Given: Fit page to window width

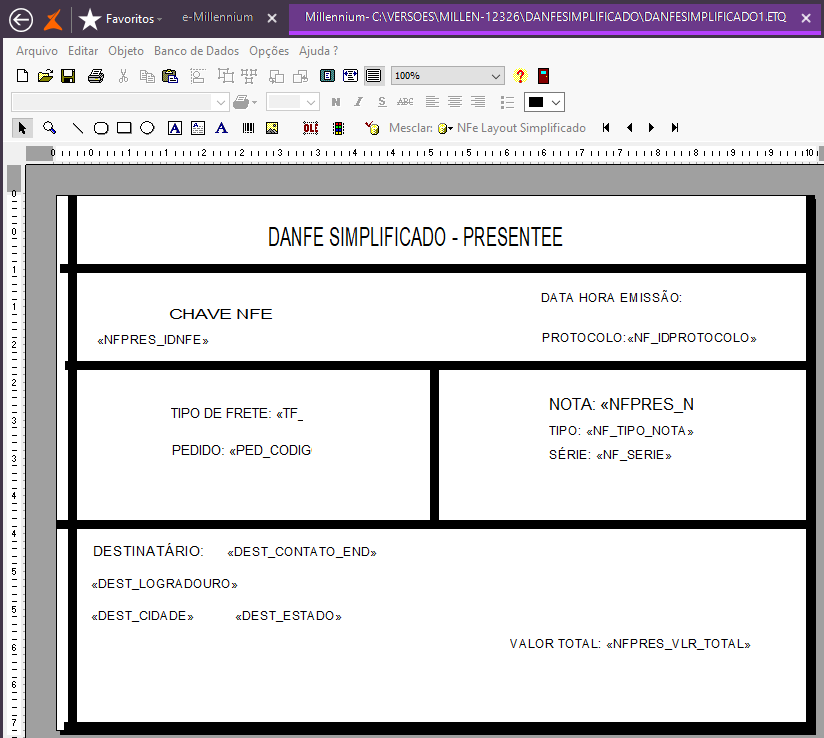Looking at the screenshot, I should [350, 76].
